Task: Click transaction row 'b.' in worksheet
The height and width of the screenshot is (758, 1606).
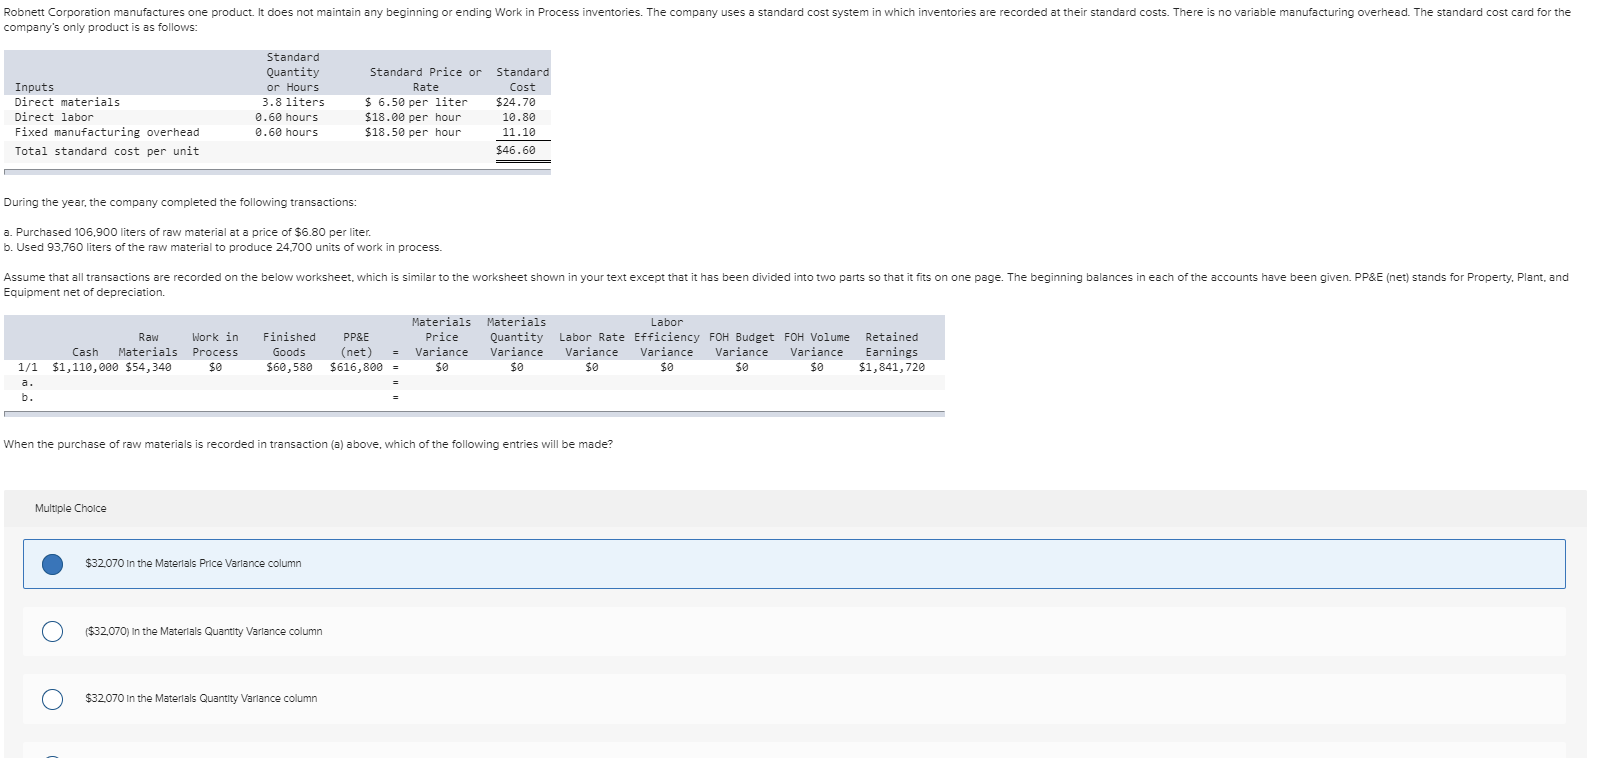Action: click(474, 397)
